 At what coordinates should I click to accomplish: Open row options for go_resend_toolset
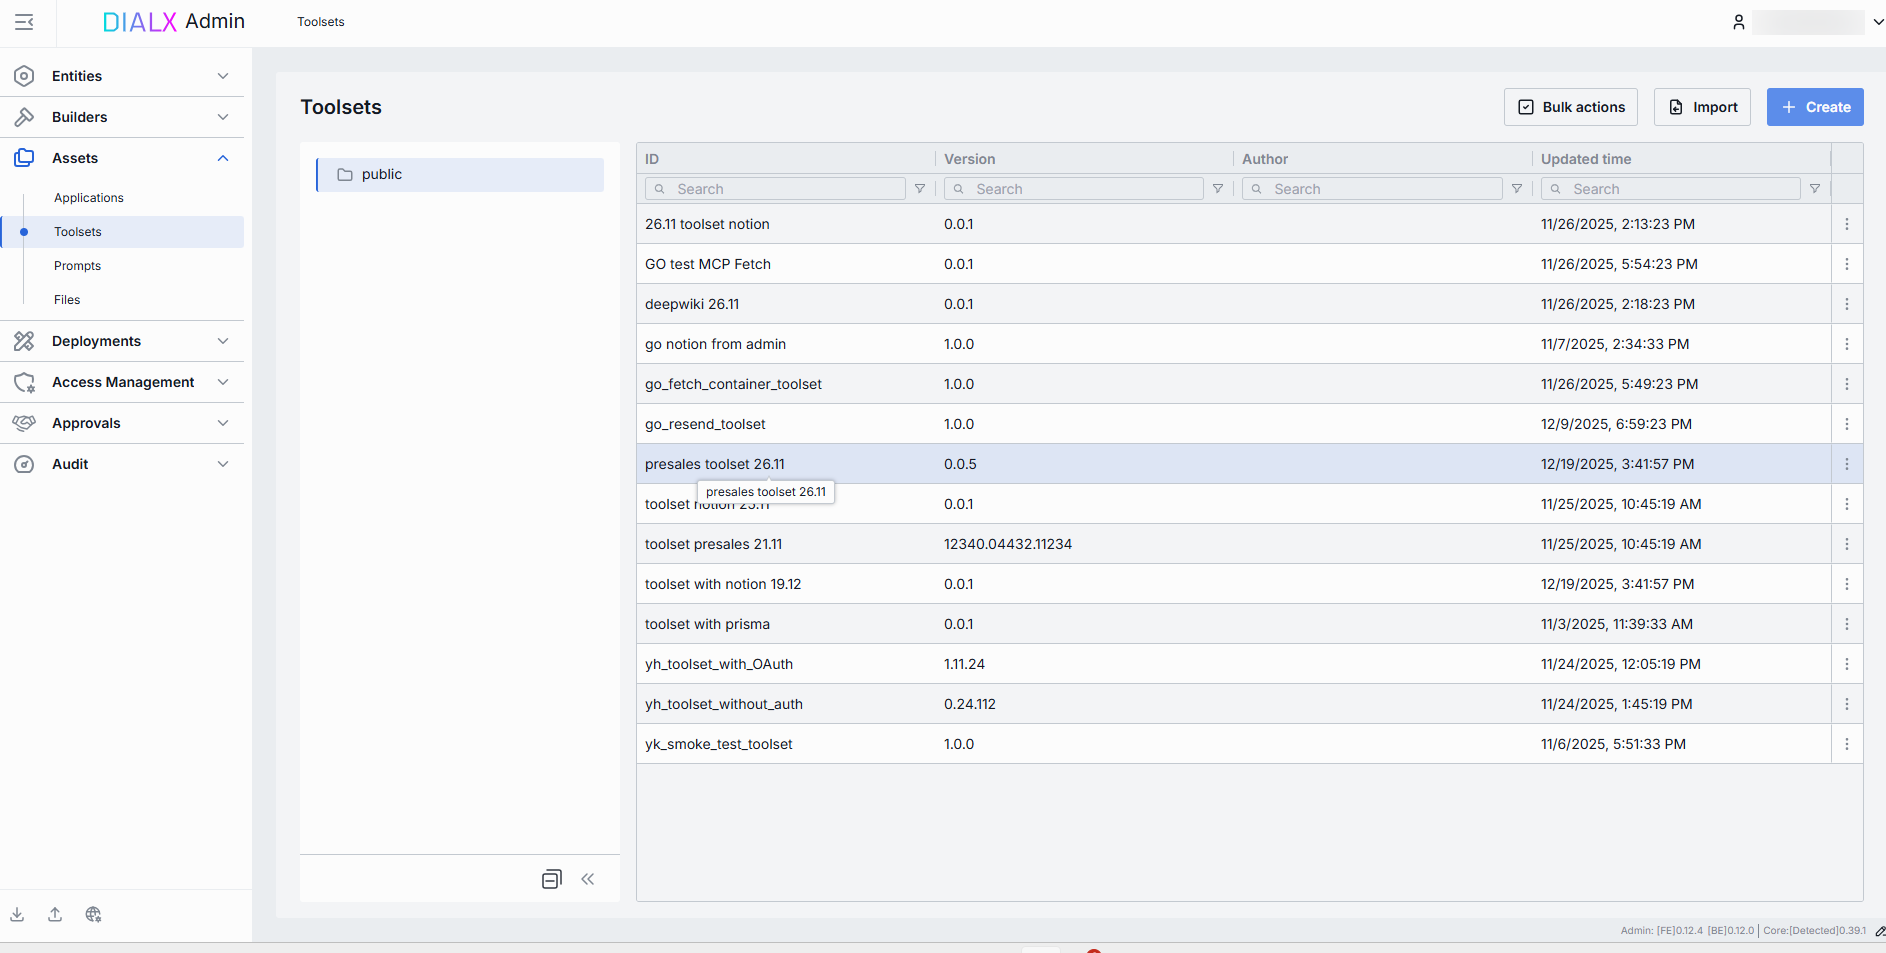1846,424
